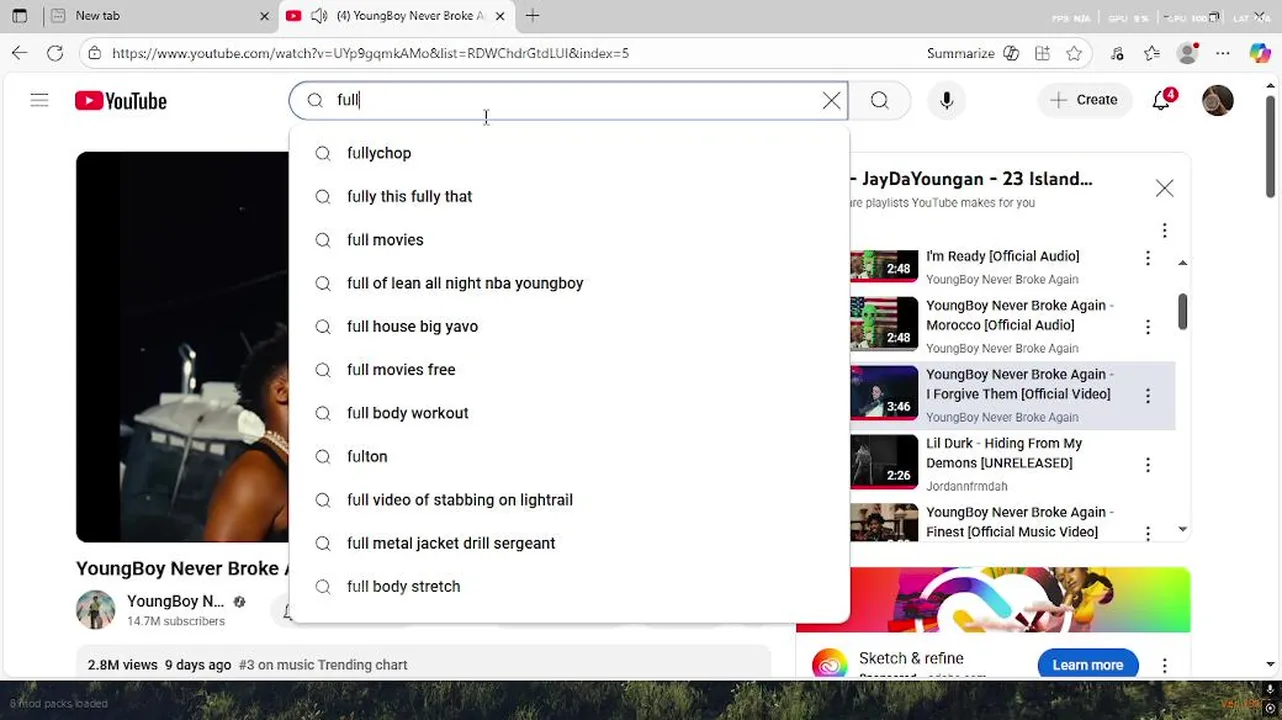
Task: Open Edge profile icon in toolbar
Action: click(x=1187, y=53)
